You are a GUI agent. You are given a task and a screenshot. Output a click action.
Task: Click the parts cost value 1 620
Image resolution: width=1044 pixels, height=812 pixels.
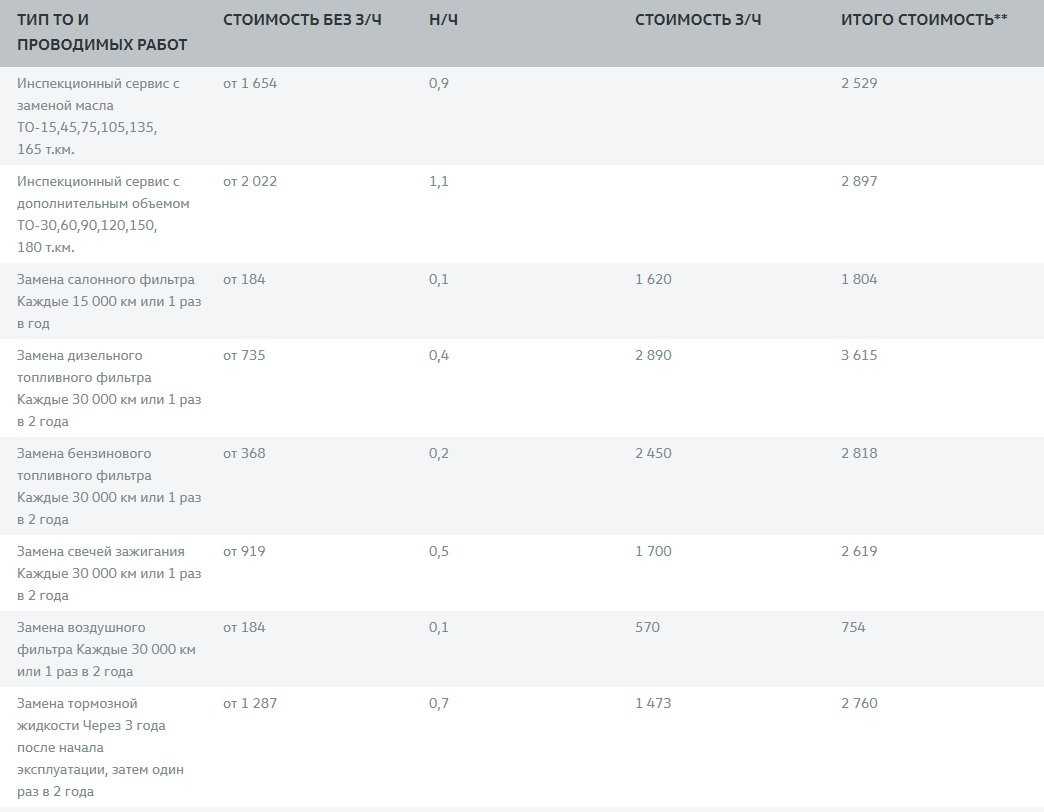pyautogui.click(x=653, y=280)
